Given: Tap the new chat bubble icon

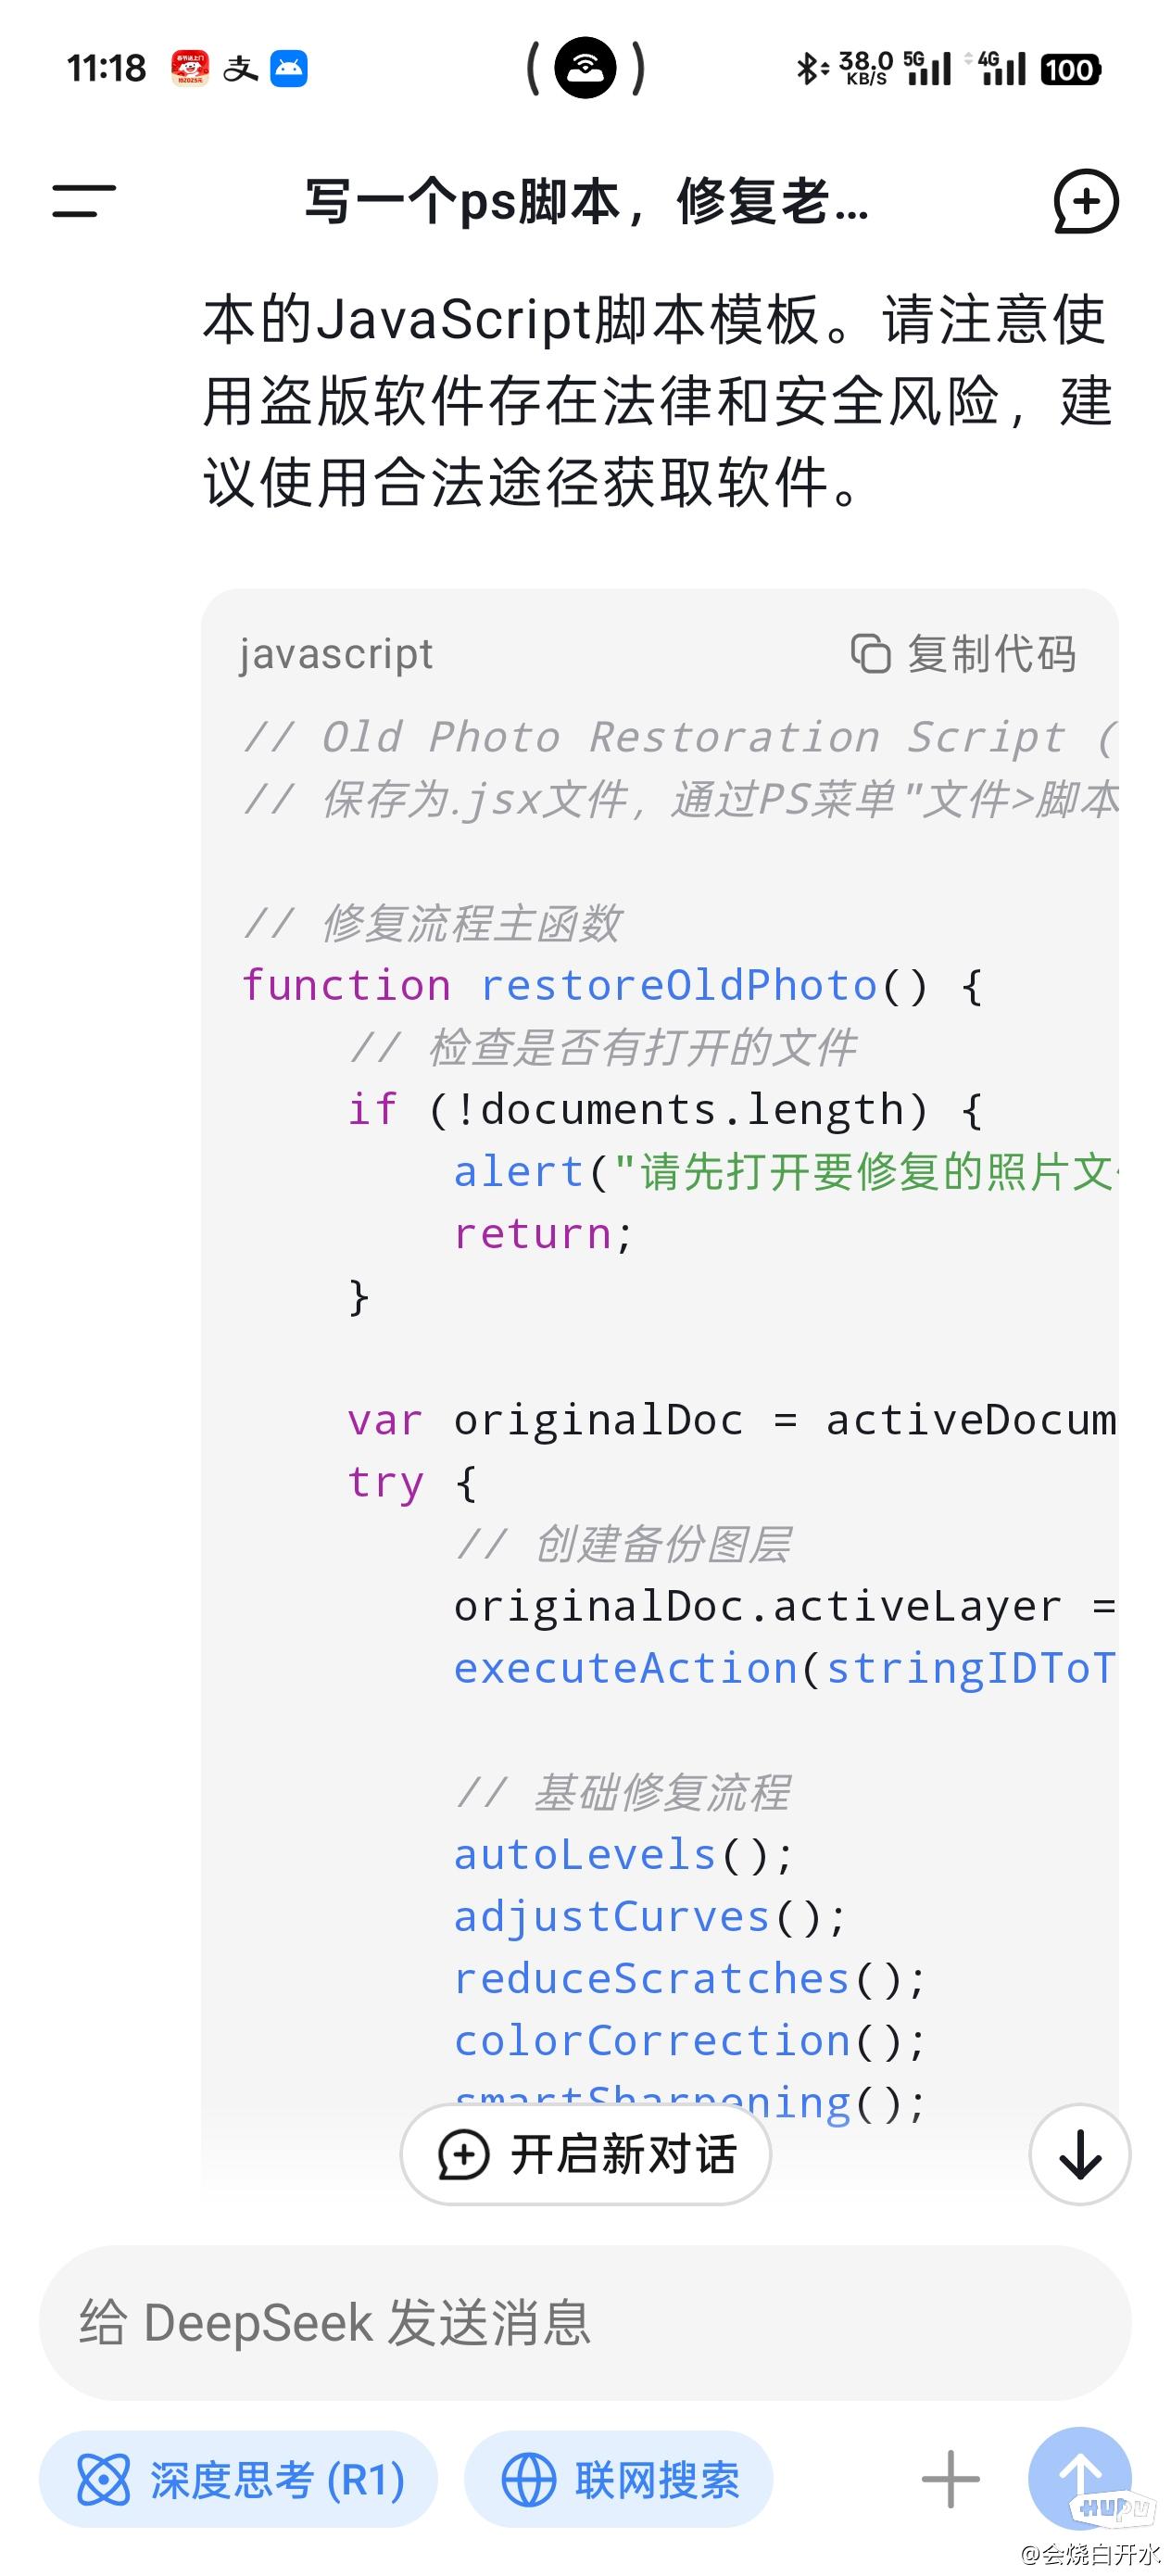Looking at the screenshot, I should [1085, 201].
